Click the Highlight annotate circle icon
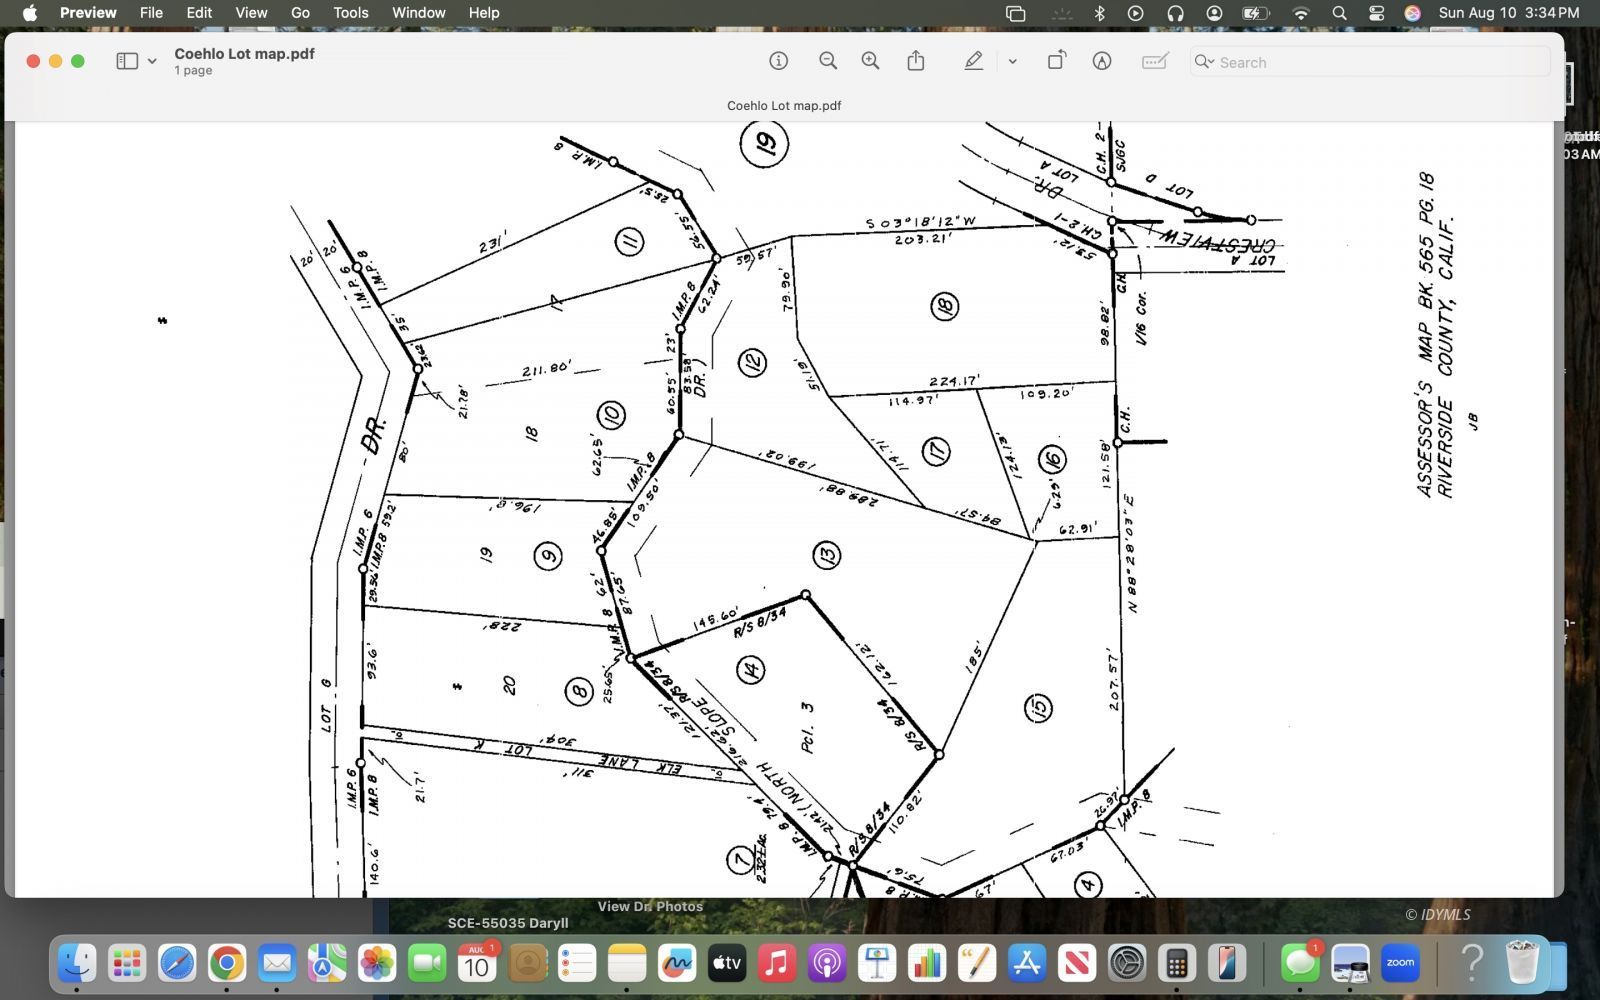The width and height of the screenshot is (1600, 1000). click(1102, 61)
